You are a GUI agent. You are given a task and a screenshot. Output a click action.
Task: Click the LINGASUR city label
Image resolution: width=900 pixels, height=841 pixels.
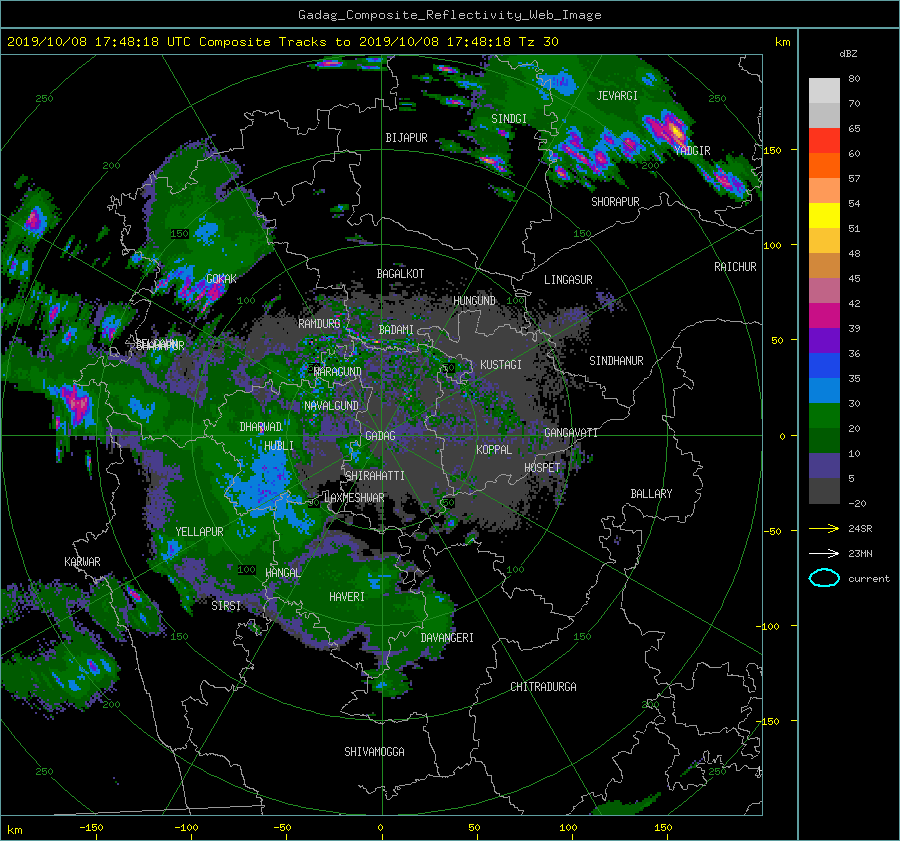tap(568, 280)
